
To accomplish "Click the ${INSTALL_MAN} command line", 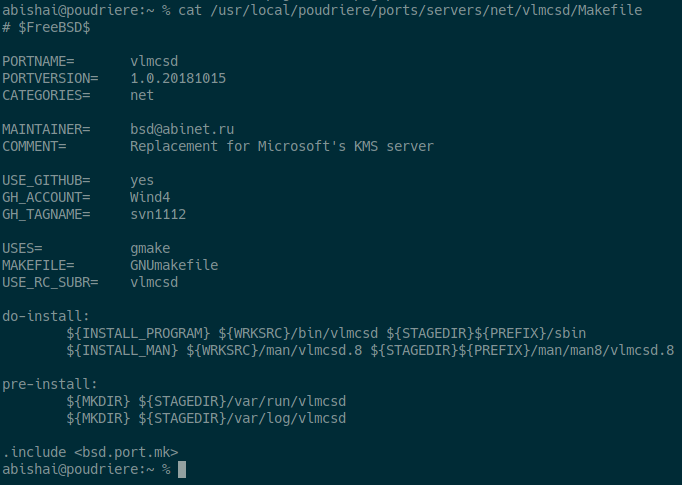I will coord(370,350).
